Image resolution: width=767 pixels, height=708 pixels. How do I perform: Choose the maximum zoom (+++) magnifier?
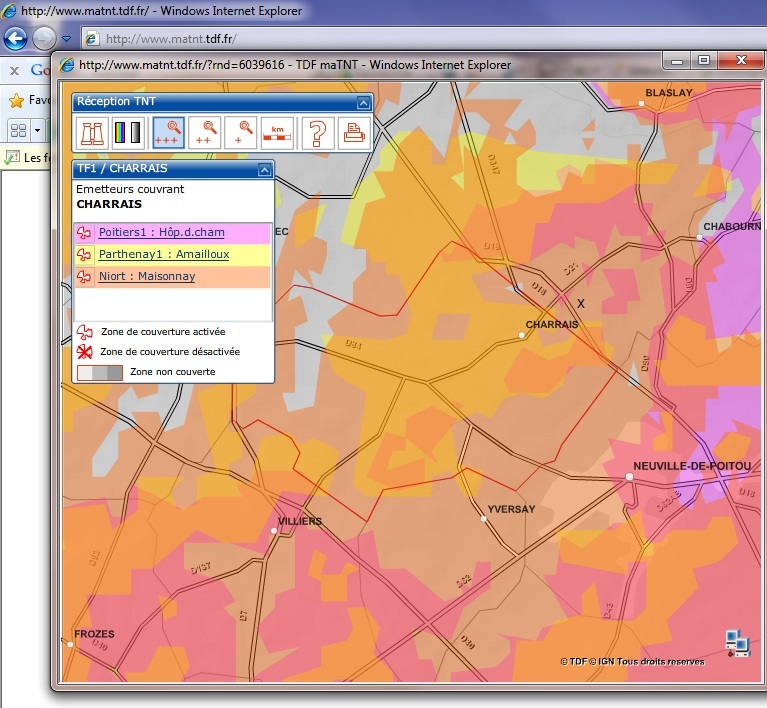168,133
